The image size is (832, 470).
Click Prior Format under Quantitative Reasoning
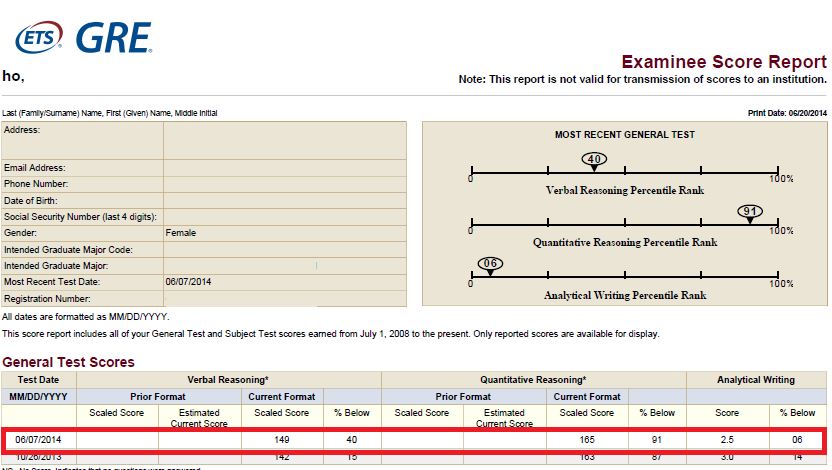pyautogui.click(x=463, y=397)
